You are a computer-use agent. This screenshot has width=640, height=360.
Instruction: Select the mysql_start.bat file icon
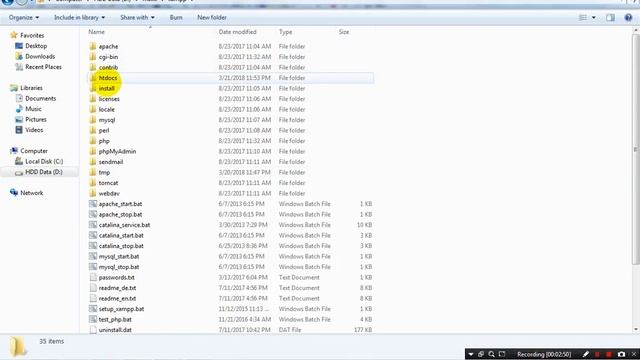tap(93, 256)
